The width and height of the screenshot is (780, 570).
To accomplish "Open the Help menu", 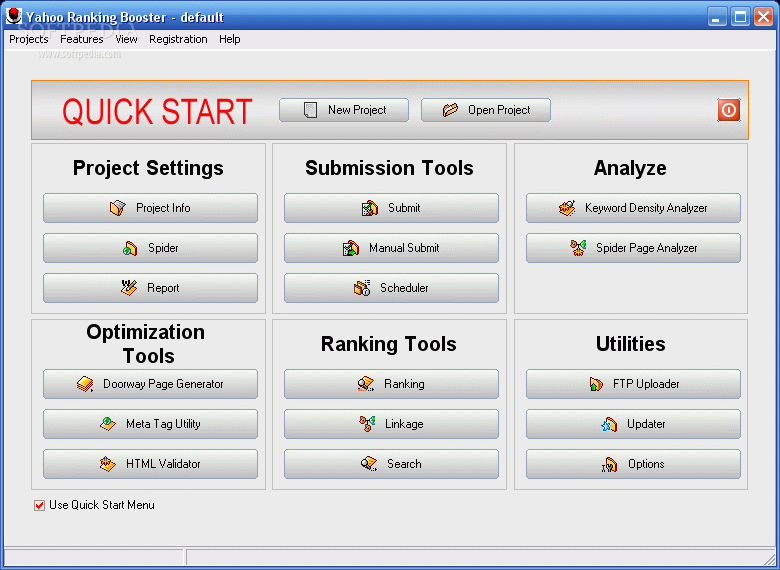I will (230, 39).
